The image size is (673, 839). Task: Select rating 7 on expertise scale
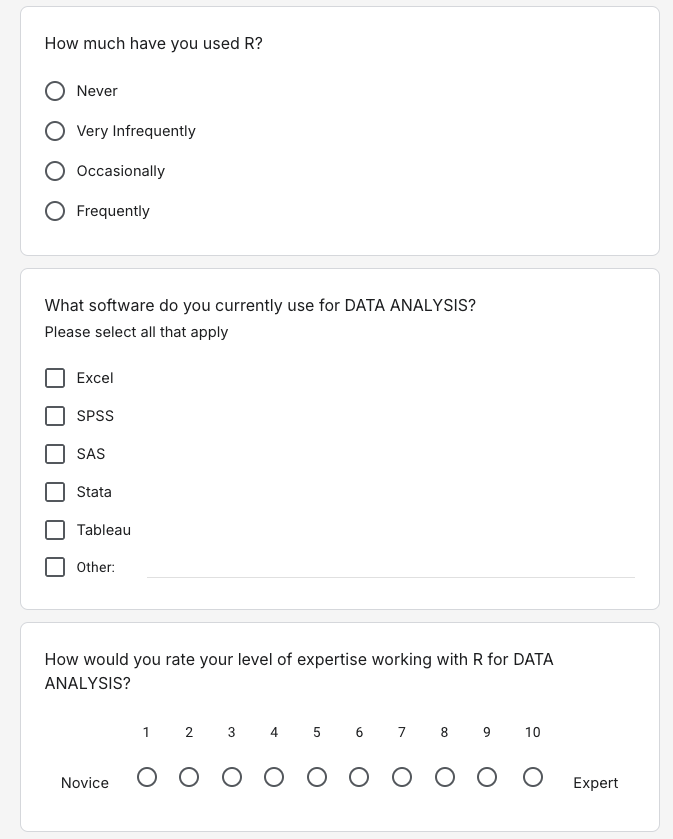(402, 777)
